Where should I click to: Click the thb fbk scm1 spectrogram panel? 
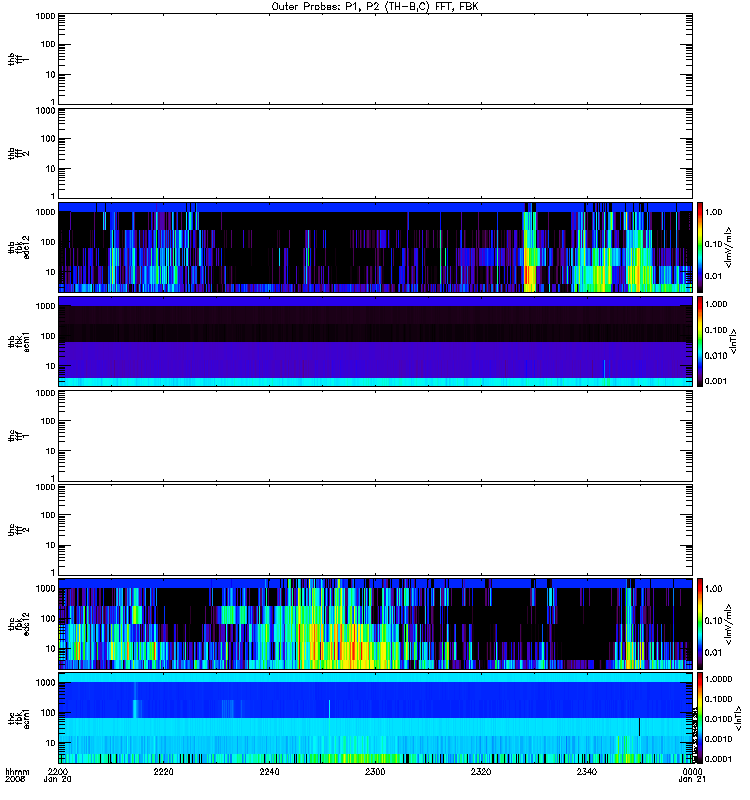coord(376,341)
